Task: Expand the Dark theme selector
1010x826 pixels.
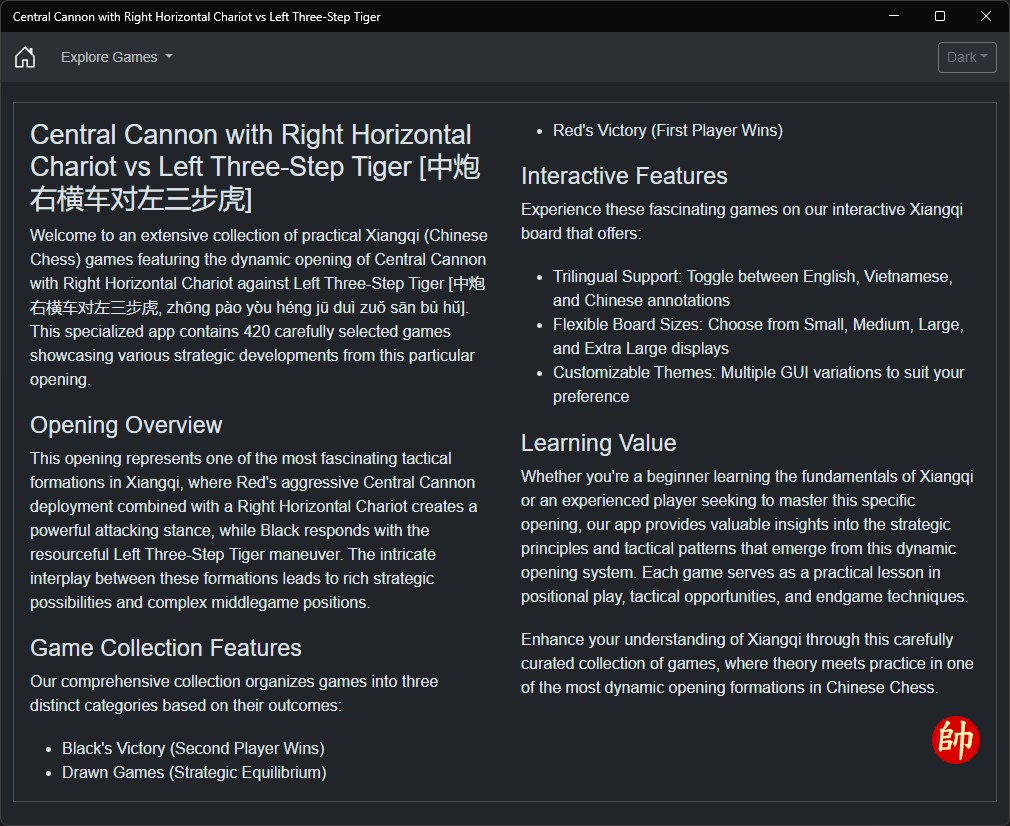Action: tap(967, 57)
